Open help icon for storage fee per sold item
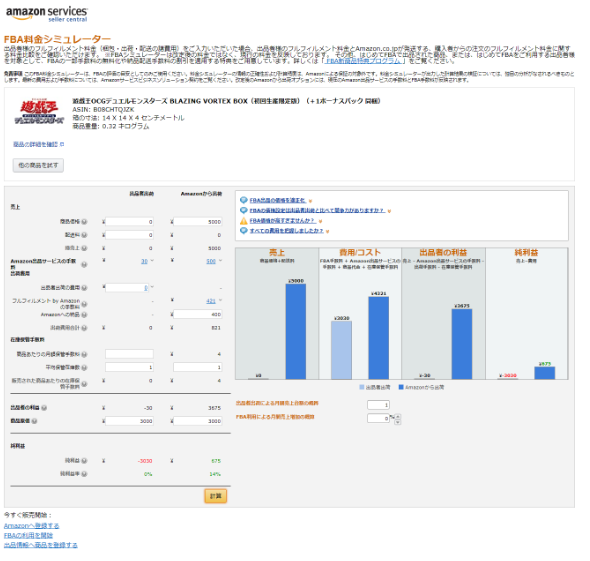The height and width of the screenshot is (561, 590). 84,384
